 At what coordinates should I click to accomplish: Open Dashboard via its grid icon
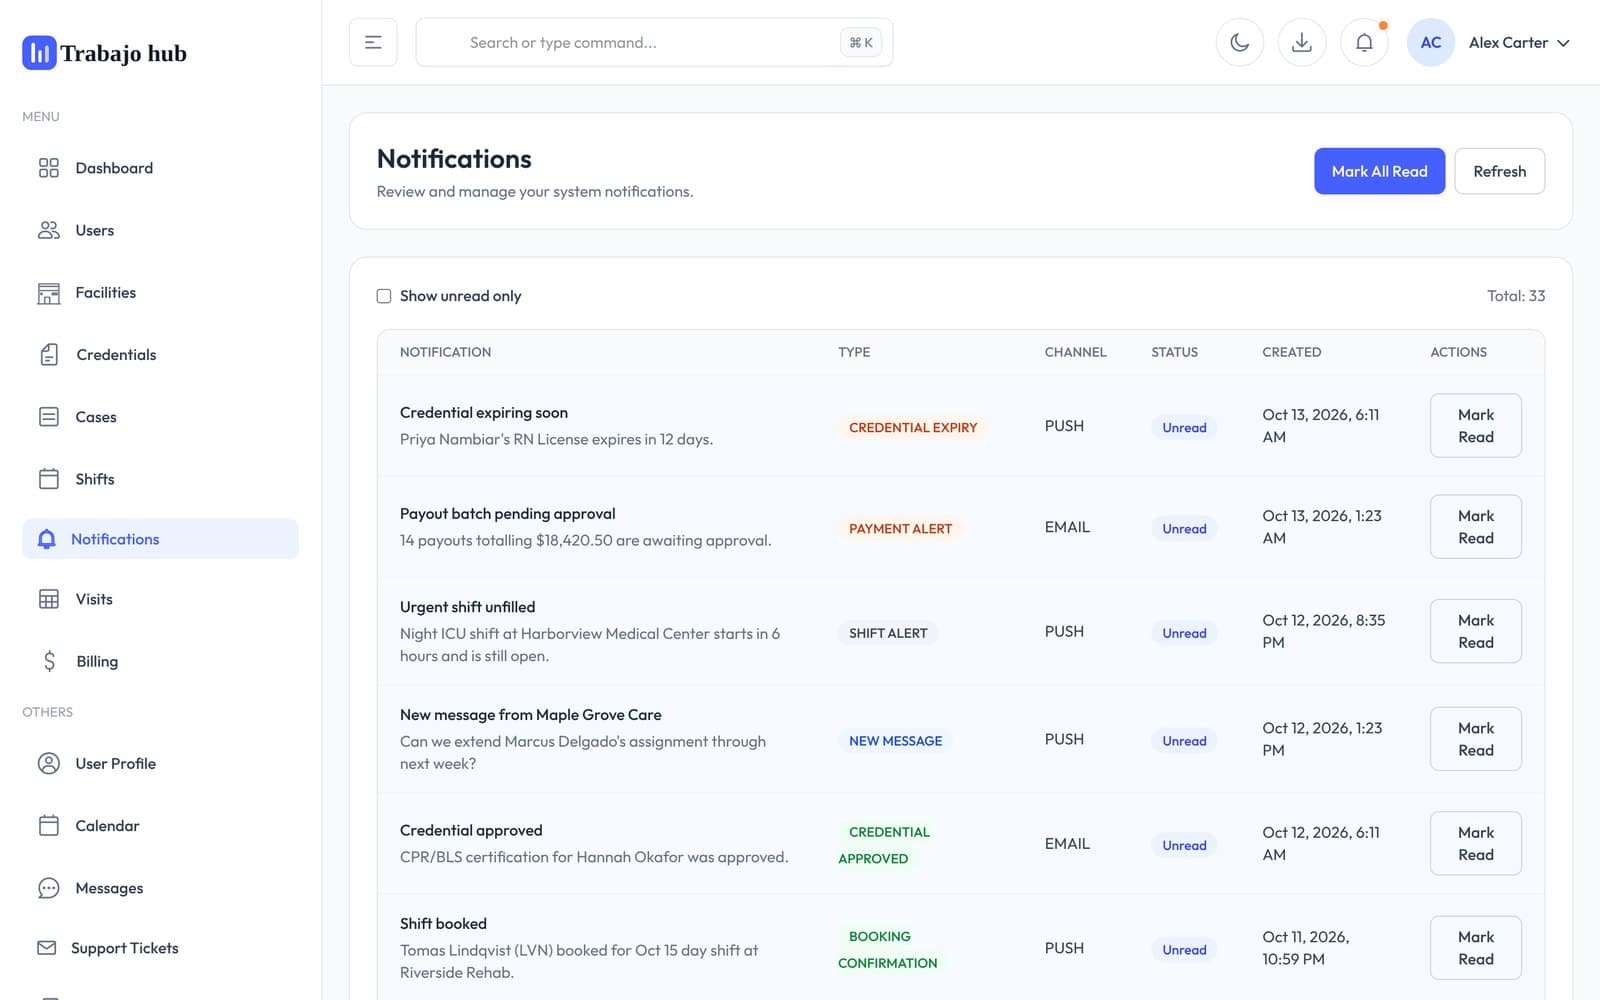[48, 168]
